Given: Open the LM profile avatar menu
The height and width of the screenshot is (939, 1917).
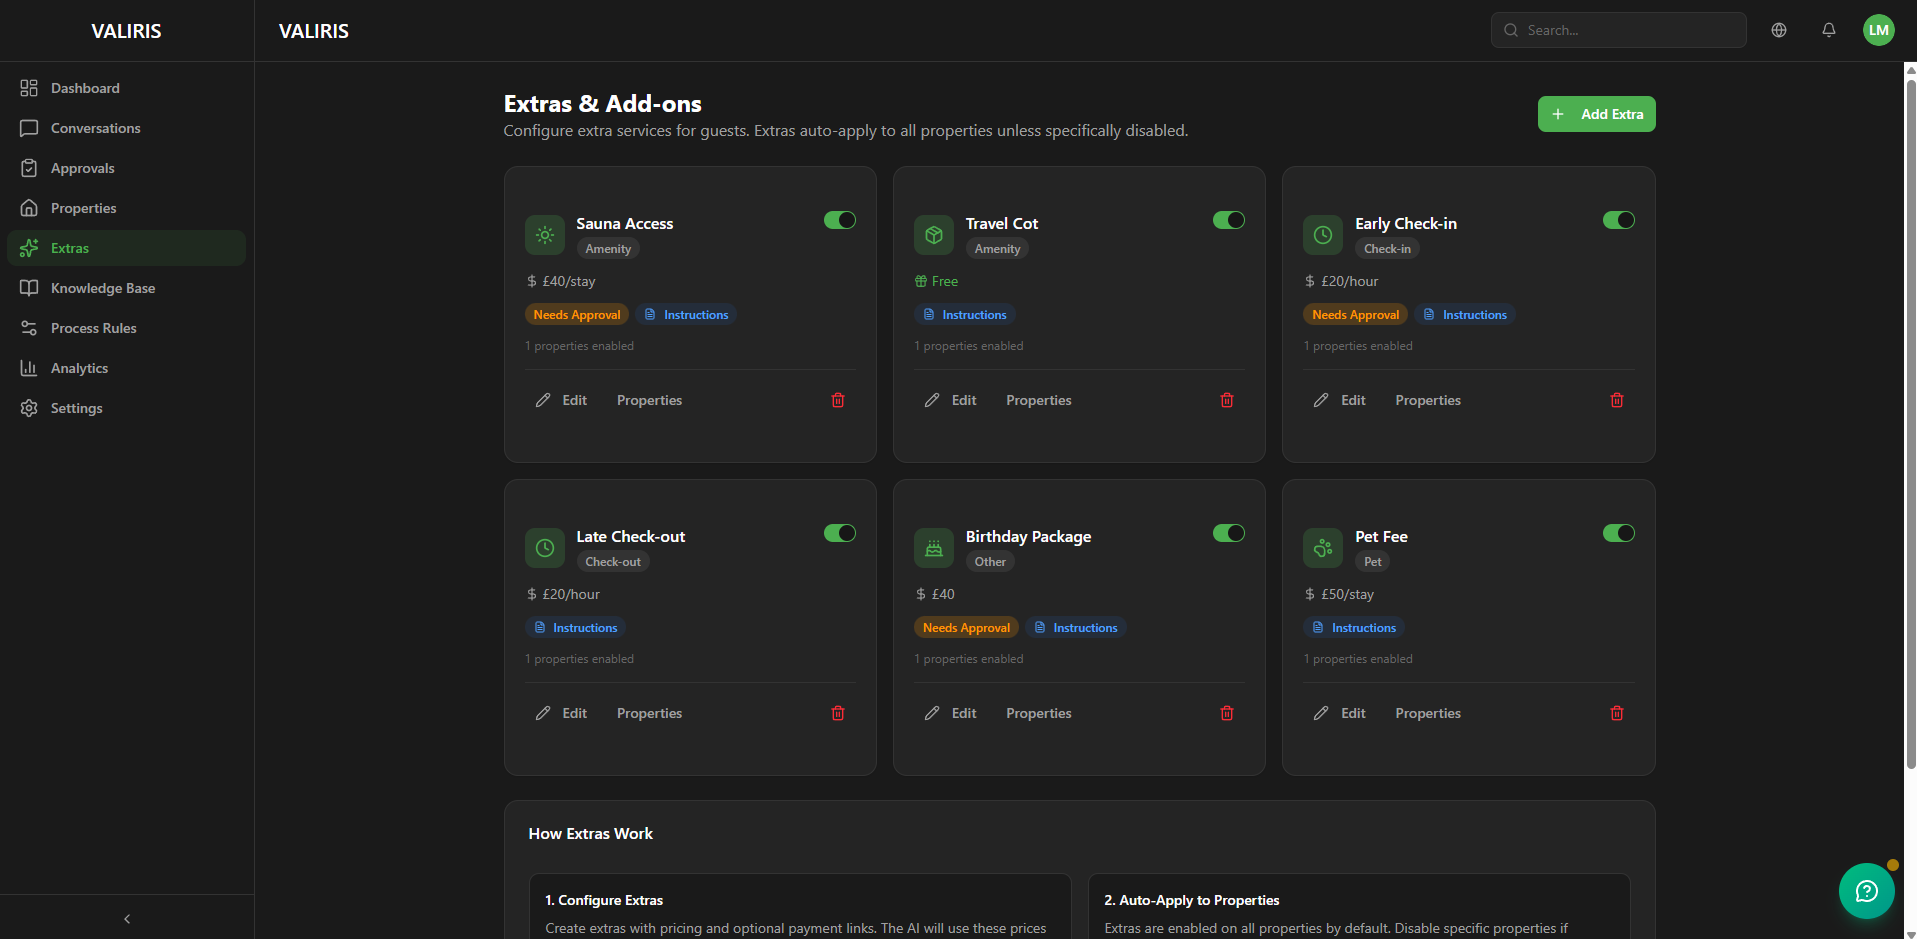Looking at the screenshot, I should tap(1879, 30).
